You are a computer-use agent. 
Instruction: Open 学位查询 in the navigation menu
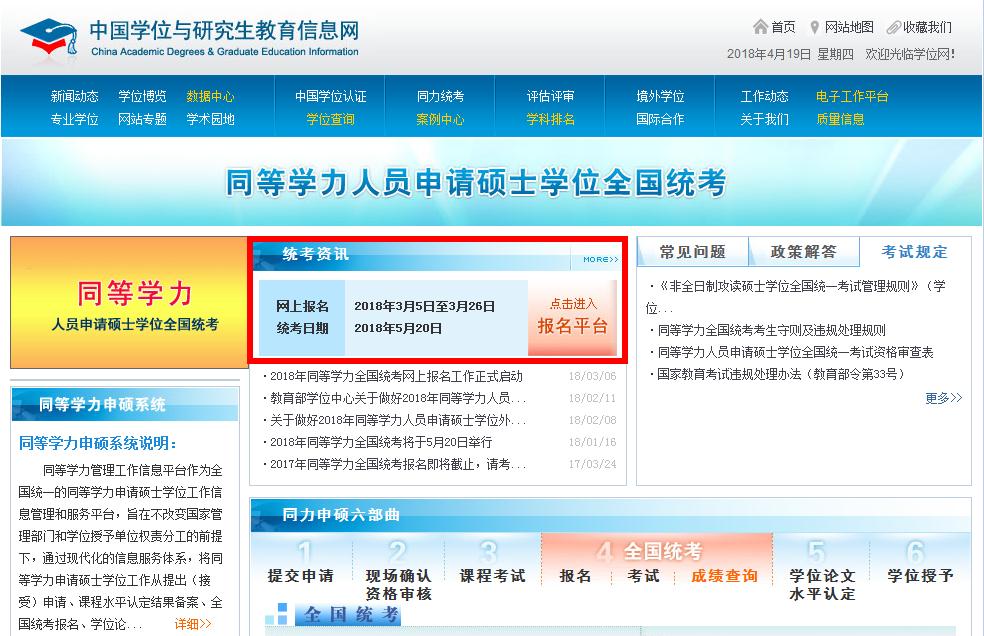point(330,119)
